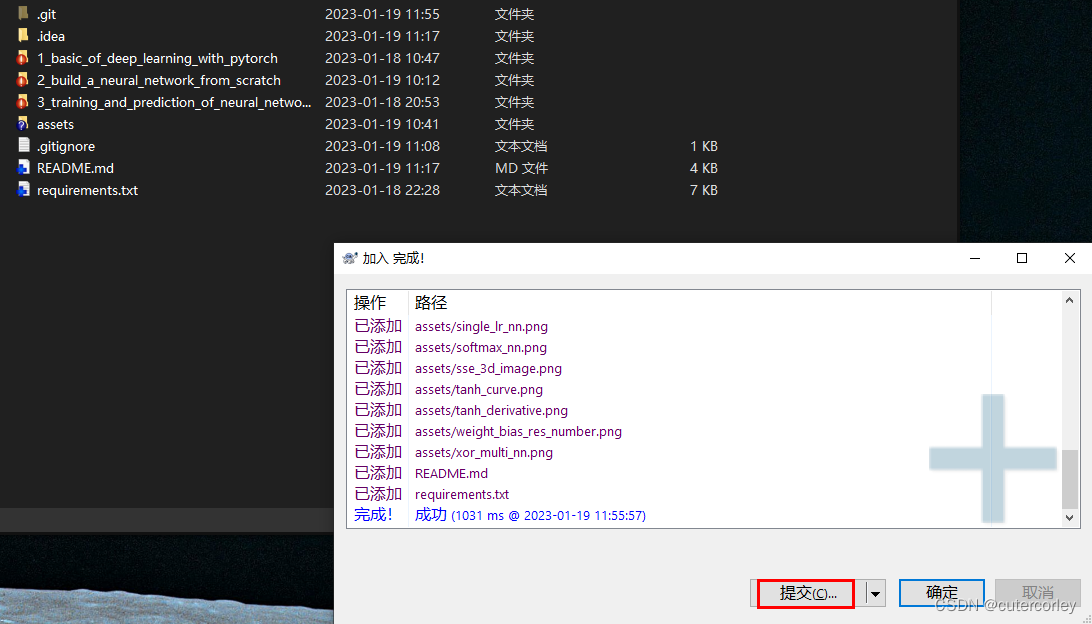
Task: Click the scroll up arrow in result list
Action: [1070, 300]
